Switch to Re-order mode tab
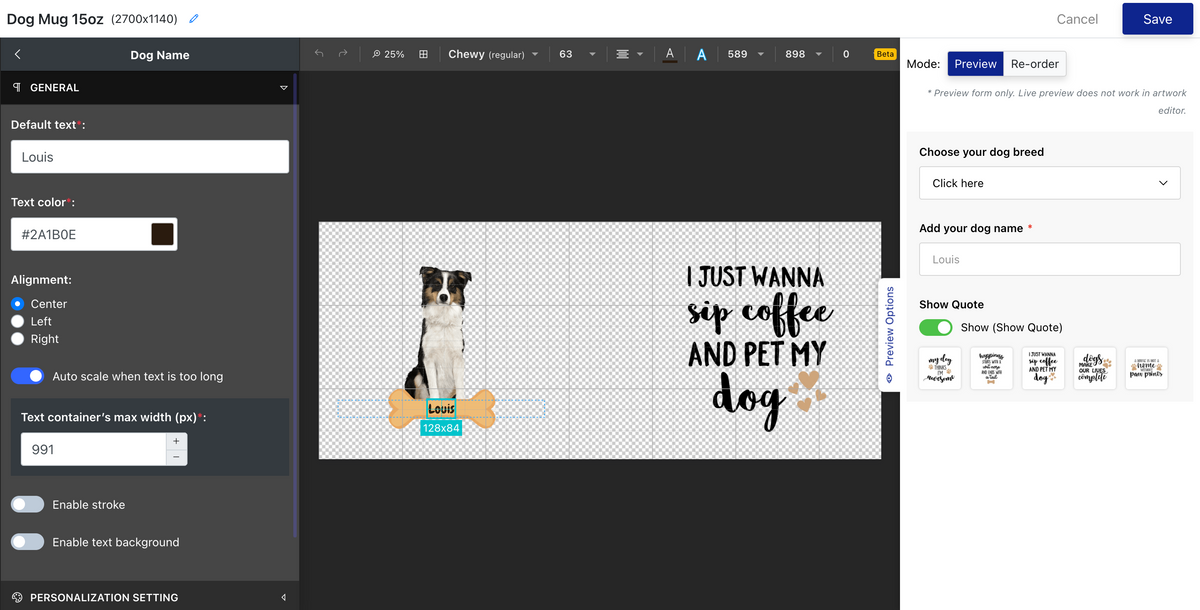 point(1034,64)
